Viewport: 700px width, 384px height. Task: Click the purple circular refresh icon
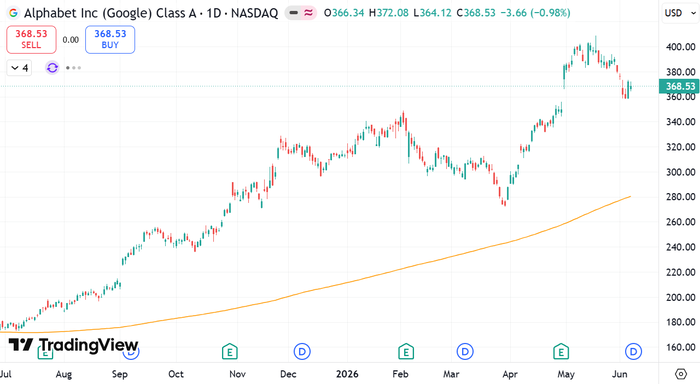[52, 68]
